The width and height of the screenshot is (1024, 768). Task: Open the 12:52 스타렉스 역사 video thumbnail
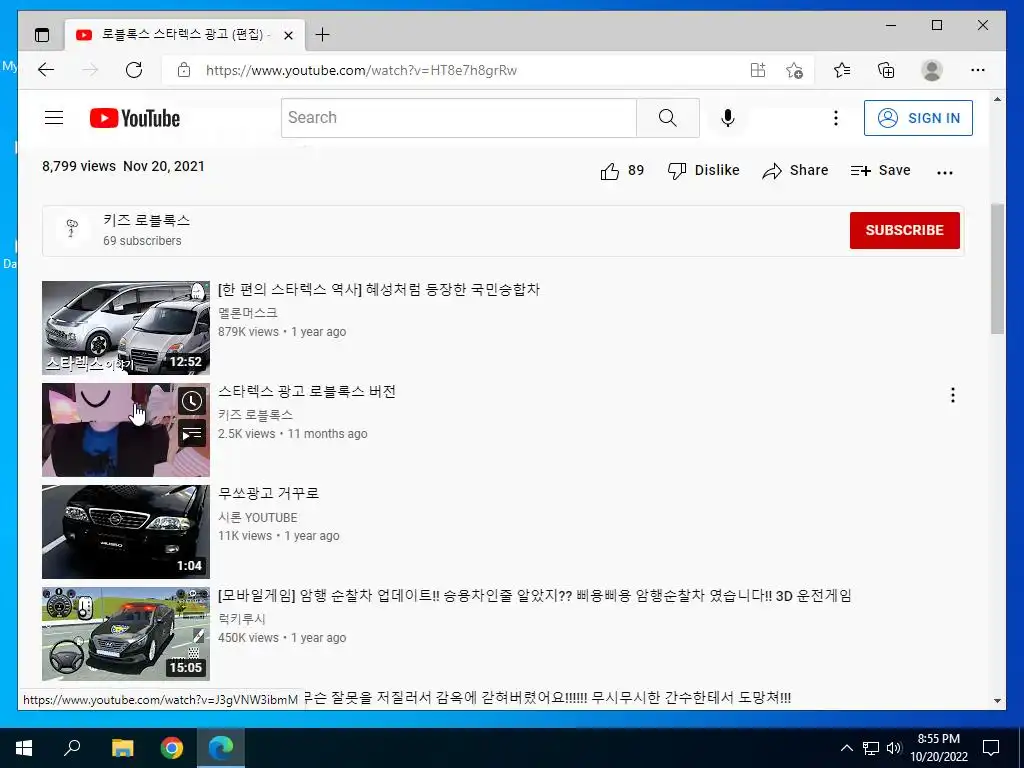[126, 328]
